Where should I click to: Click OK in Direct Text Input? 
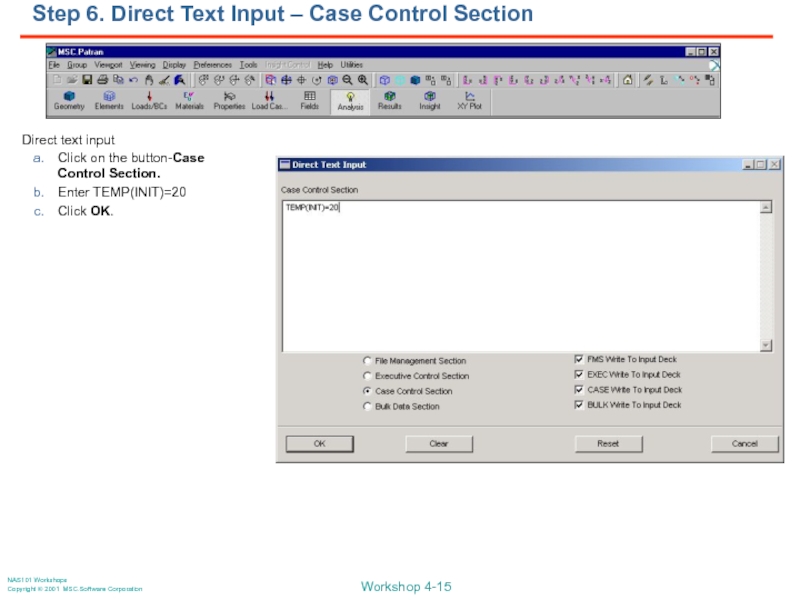319,444
